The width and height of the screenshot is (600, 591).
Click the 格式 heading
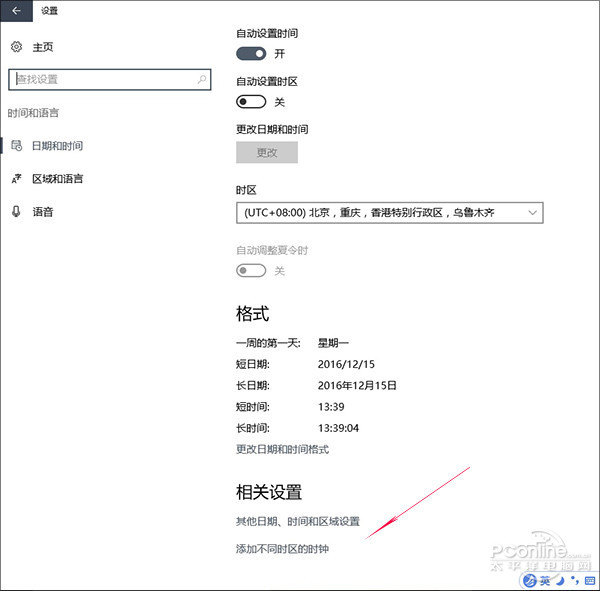[253, 313]
